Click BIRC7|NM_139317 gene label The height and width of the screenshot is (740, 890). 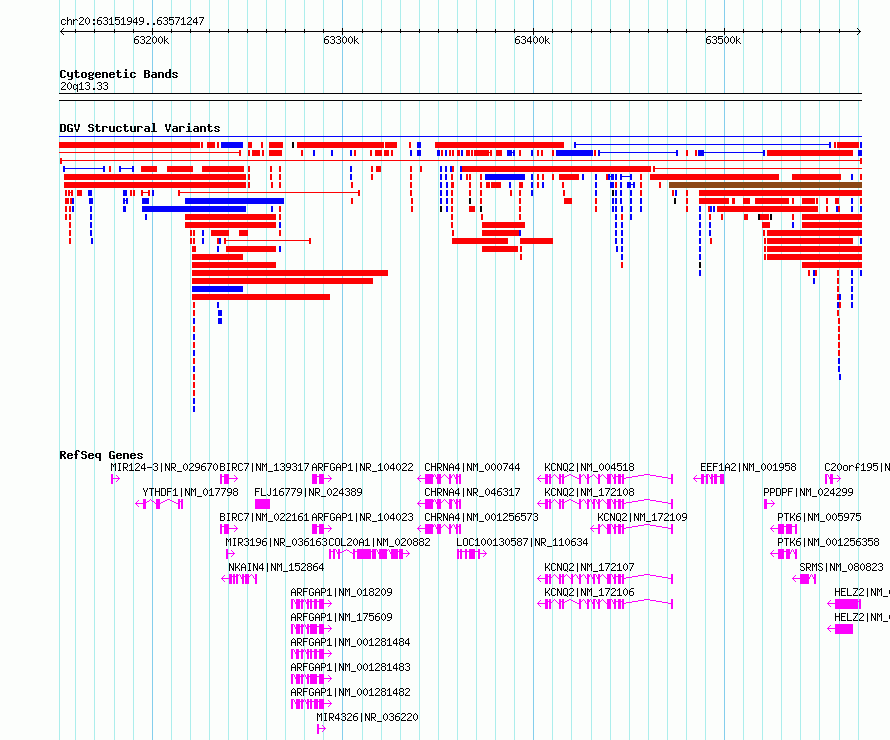(x=265, y=467)
